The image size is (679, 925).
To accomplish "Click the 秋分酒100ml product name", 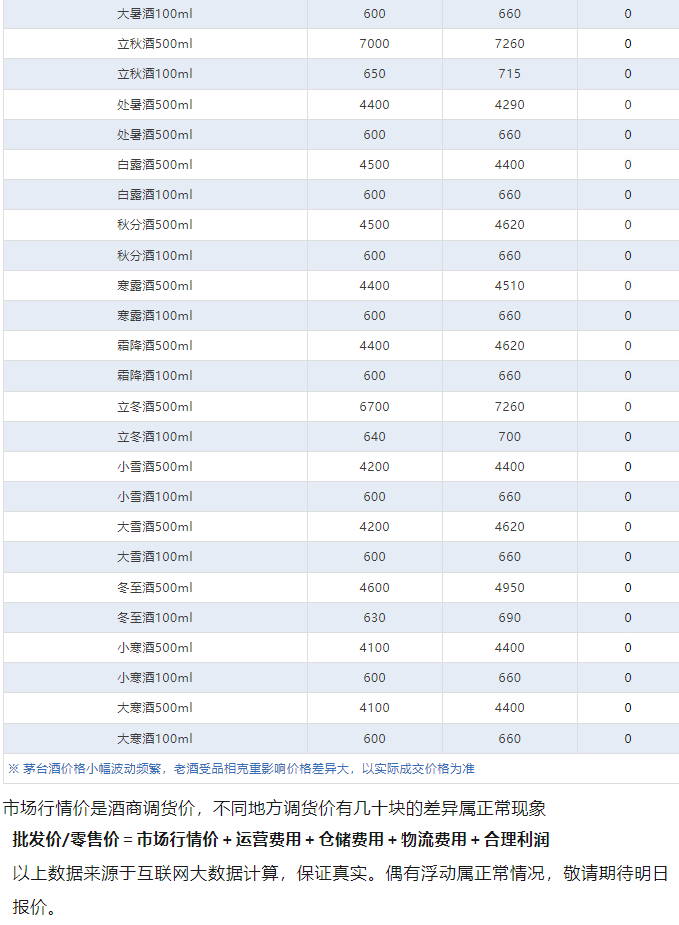I will (x=155, y=255).
